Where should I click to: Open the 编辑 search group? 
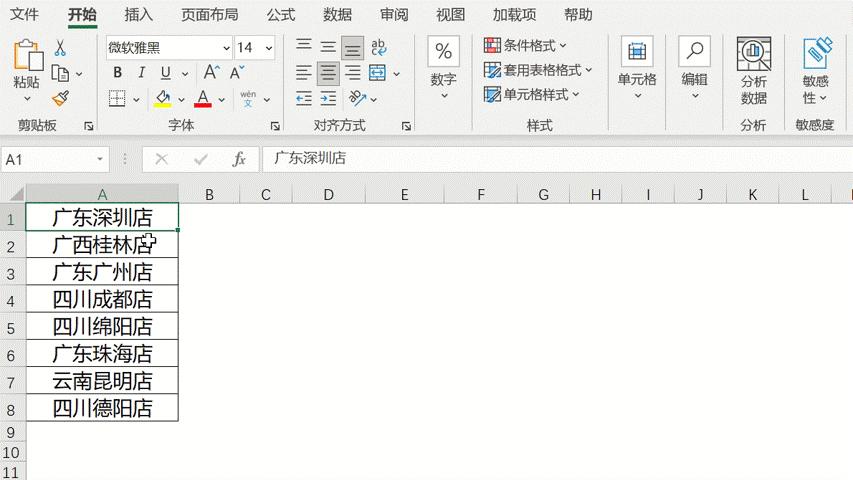point(695,69)
